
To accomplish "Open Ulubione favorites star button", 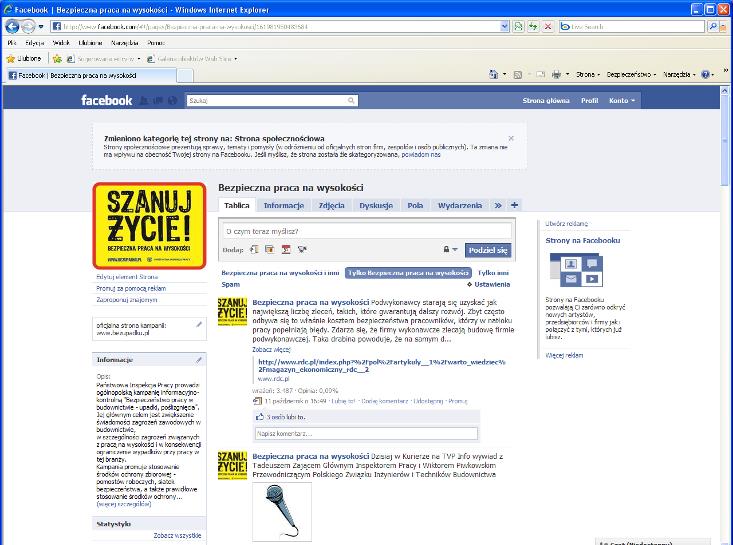I will click(24, 59).
